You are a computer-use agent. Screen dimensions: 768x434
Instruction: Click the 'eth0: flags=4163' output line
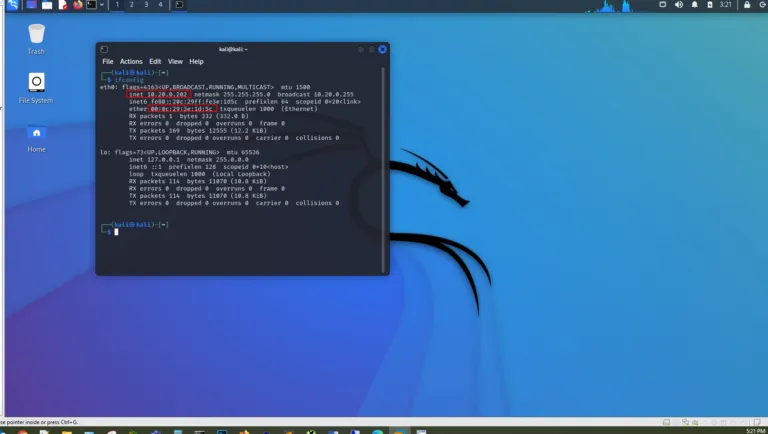pyautogui.click(x=205, y=87)
